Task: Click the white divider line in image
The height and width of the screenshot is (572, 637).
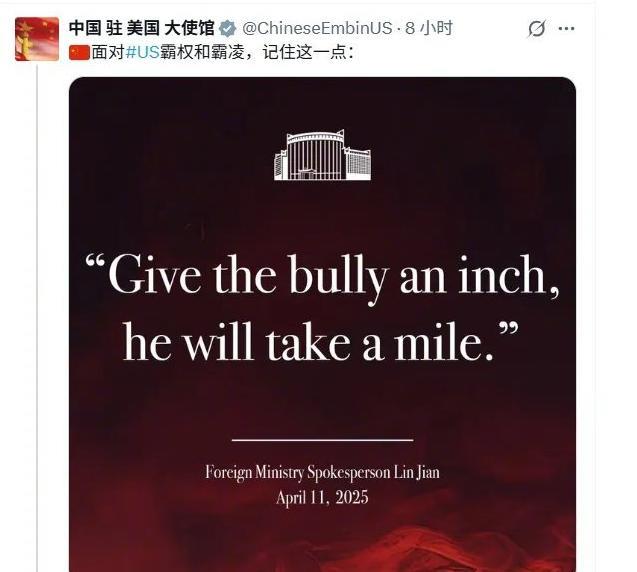Action: point(323,440)
